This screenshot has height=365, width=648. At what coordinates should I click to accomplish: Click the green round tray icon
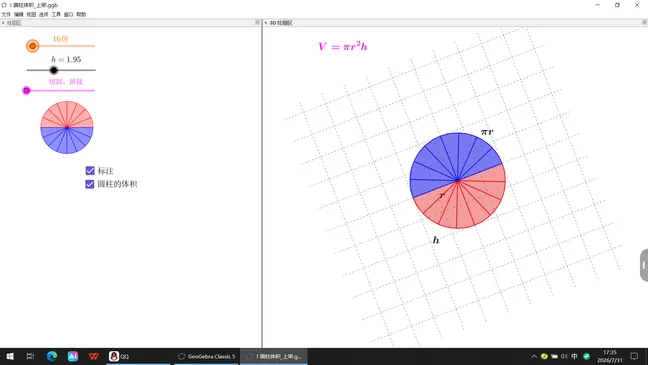(586, 356)
